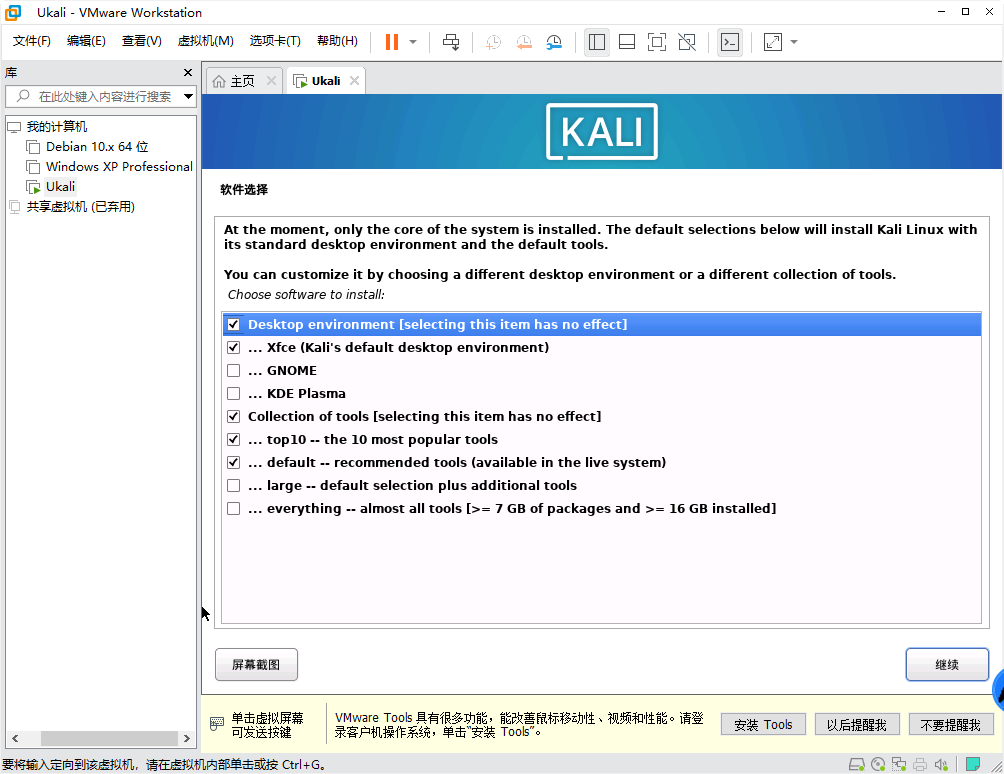This screenshot has width=1004, height=774.
Task: Click the printer status bar icon
Action: pyautogui.click(x=920, y=764)
